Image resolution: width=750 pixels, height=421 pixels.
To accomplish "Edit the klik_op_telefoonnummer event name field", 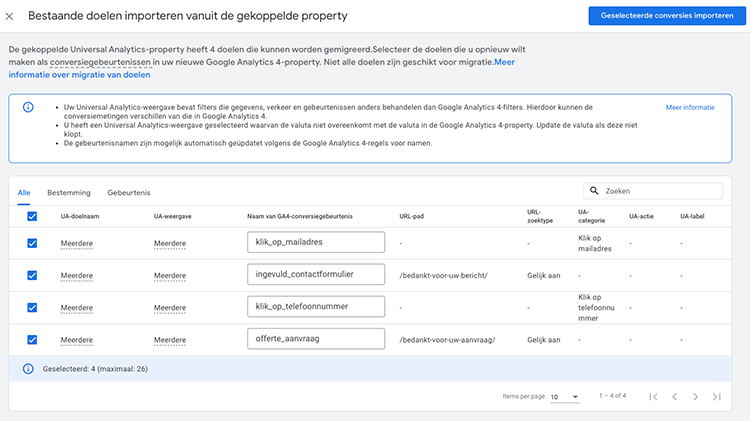I will coord(315,306).
